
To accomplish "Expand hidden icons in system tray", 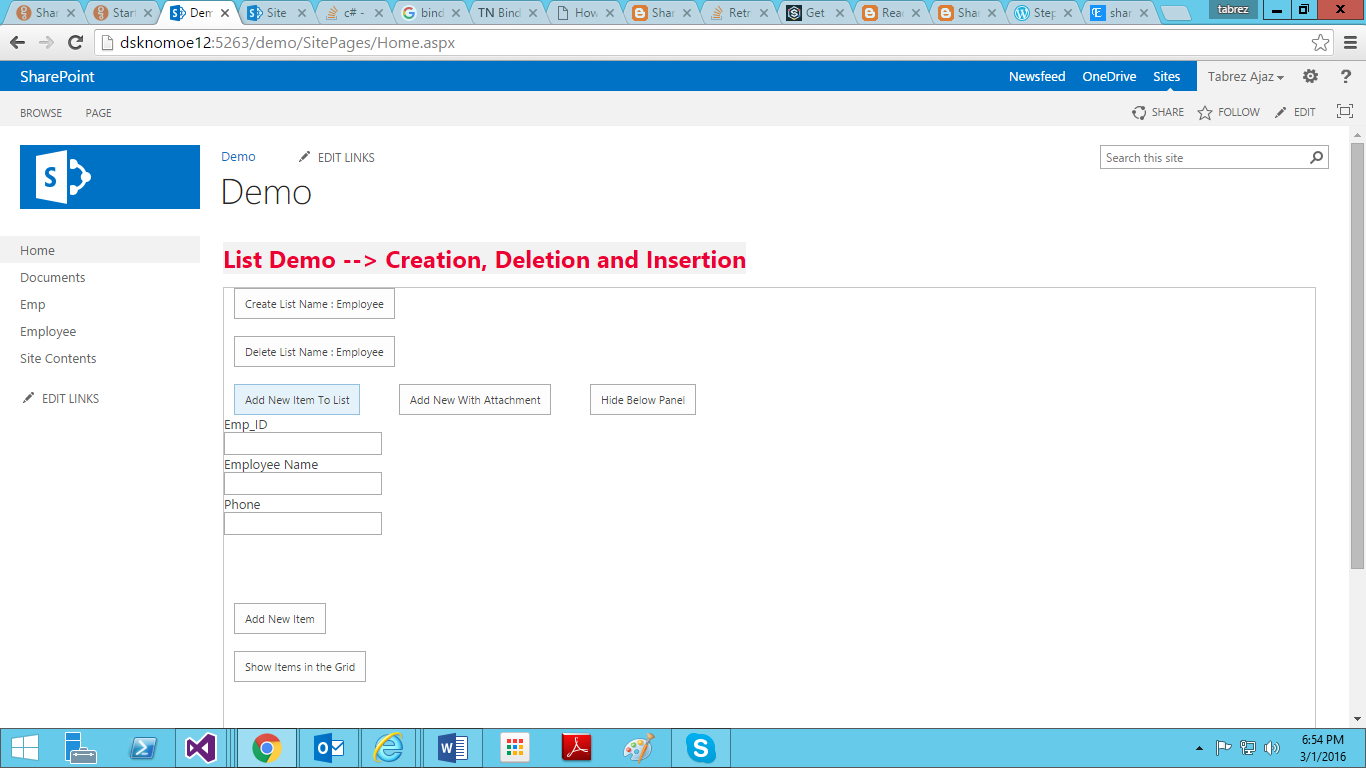I will coord(1197,747).
